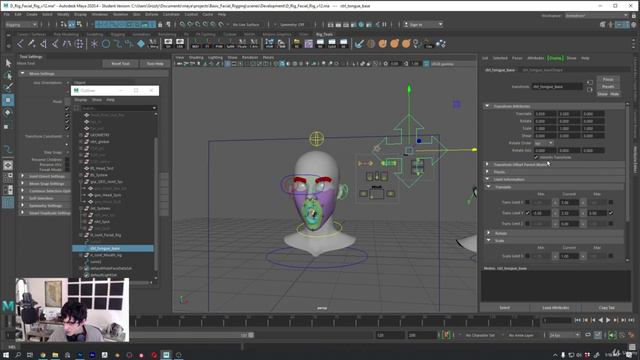Activate the Lasso select tool
This screenshot has width=640, height=360.
[8, 75]
